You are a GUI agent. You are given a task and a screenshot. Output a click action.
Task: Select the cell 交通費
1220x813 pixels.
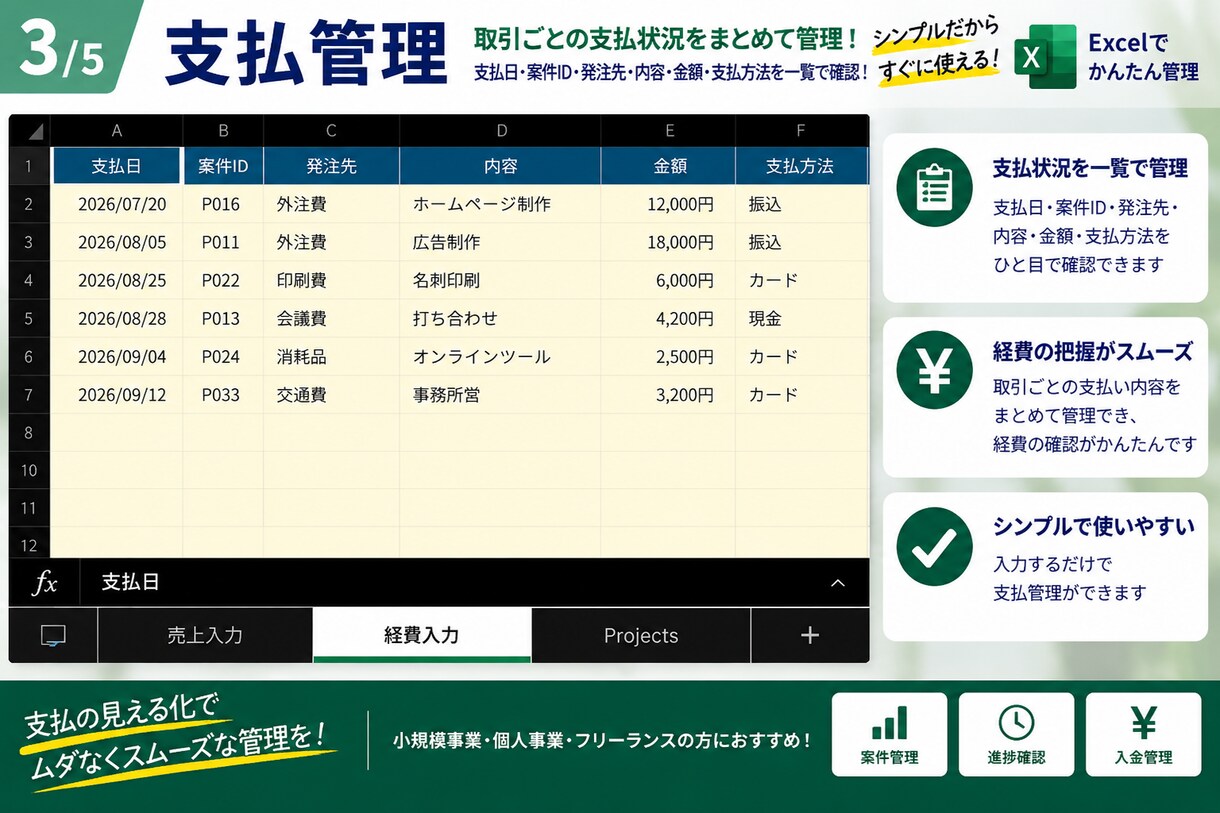(331, 394)
